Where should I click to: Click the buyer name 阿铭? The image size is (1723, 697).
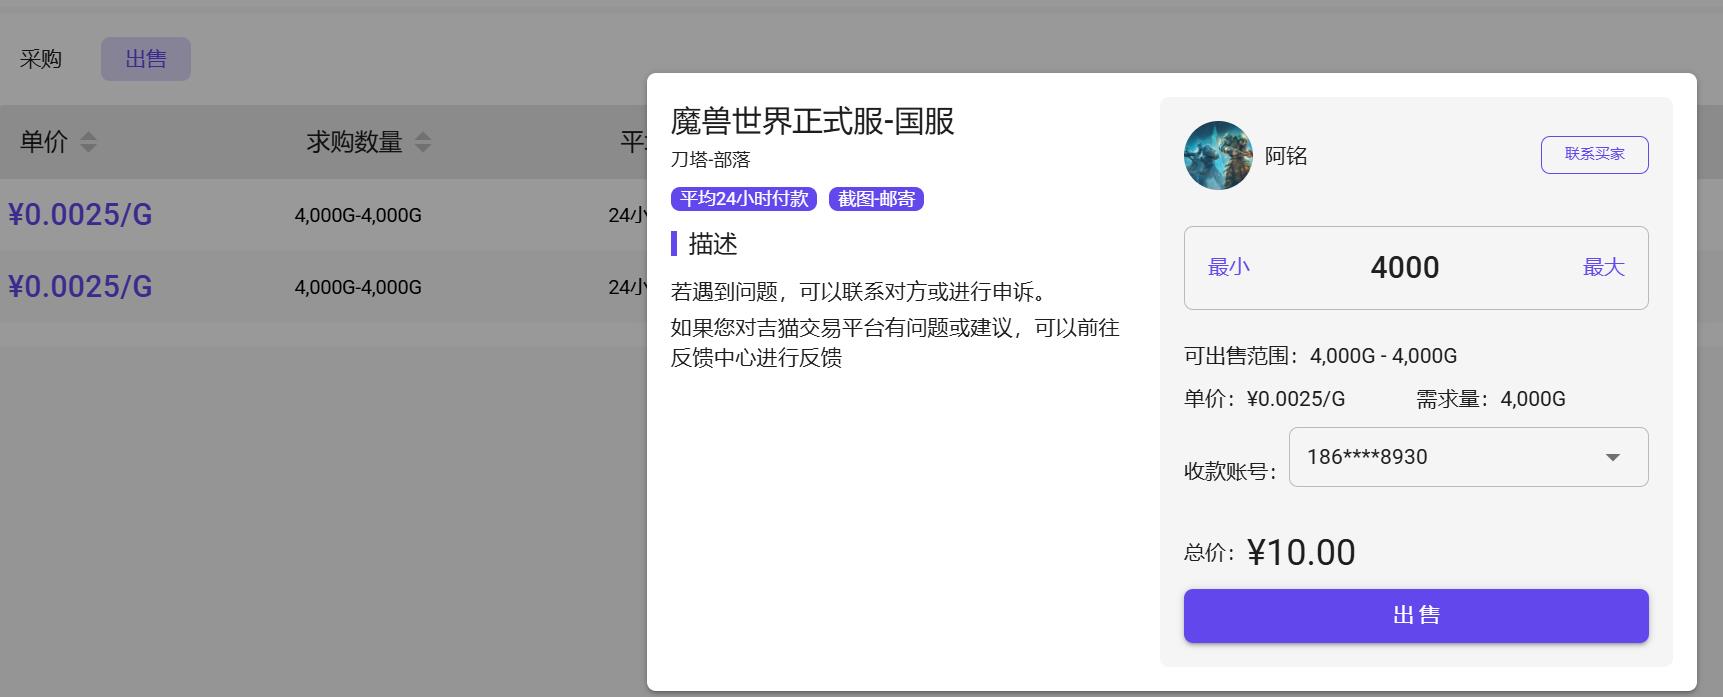coord(1286,156)
